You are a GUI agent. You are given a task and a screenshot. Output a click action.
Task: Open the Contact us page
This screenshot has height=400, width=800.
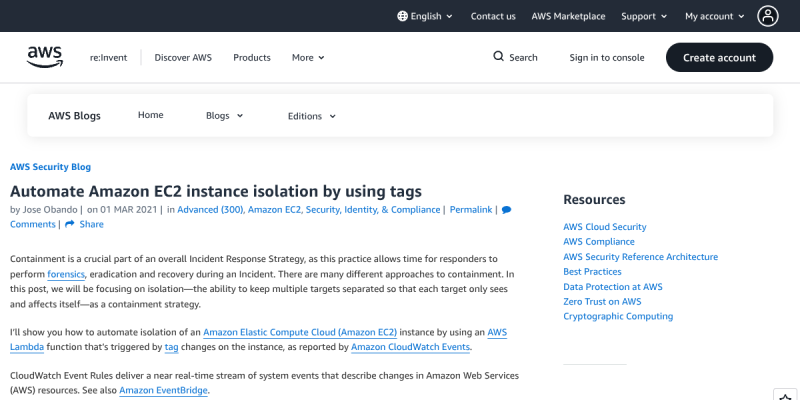[493, 16]
